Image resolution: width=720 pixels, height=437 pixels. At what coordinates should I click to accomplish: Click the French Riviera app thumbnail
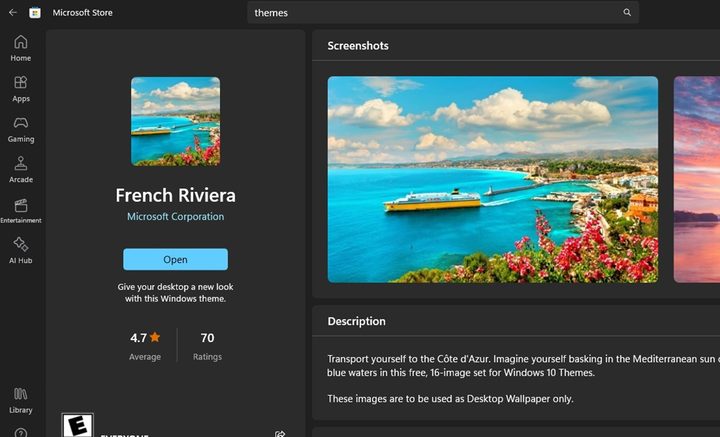(175, 121)
